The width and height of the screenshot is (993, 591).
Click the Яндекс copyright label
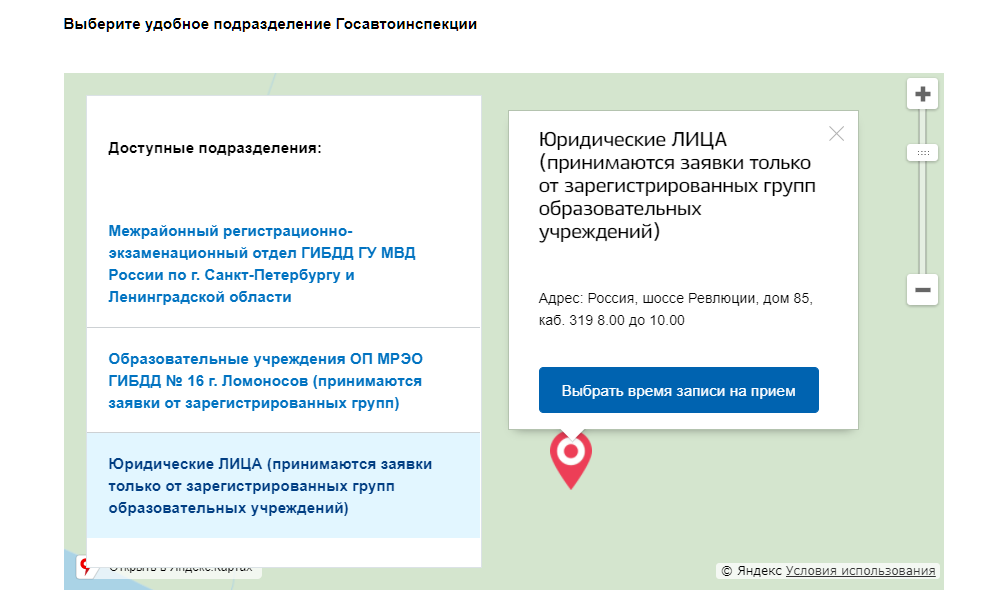752,571
